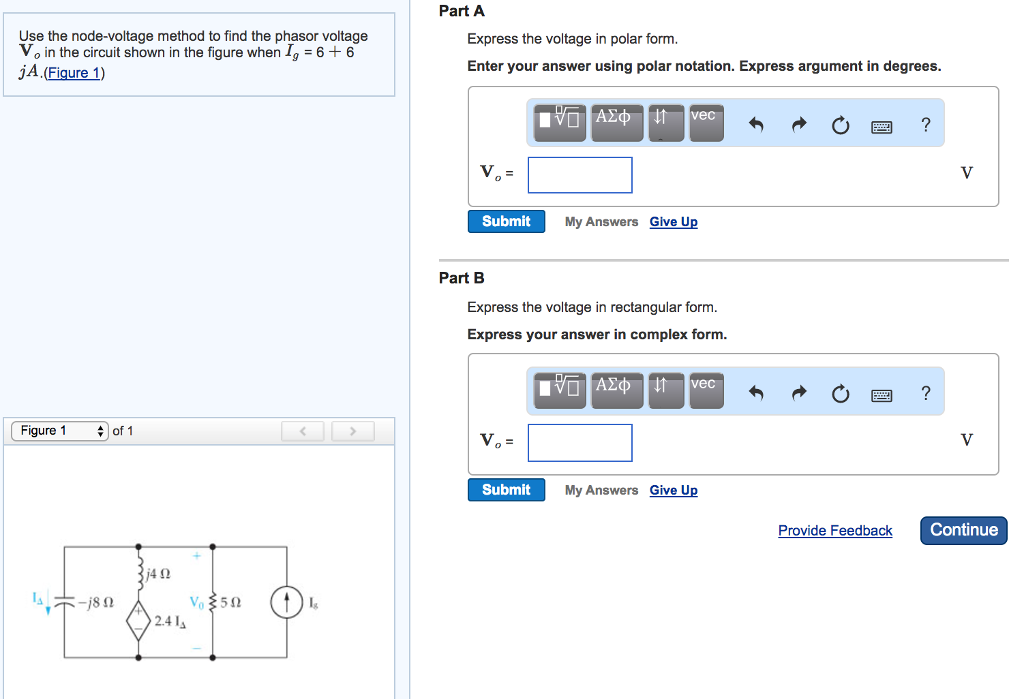The width and height of the screenshot is (1024, 699).
Task: Undo the last entry in Part B
Action: [x=759, y=392]
